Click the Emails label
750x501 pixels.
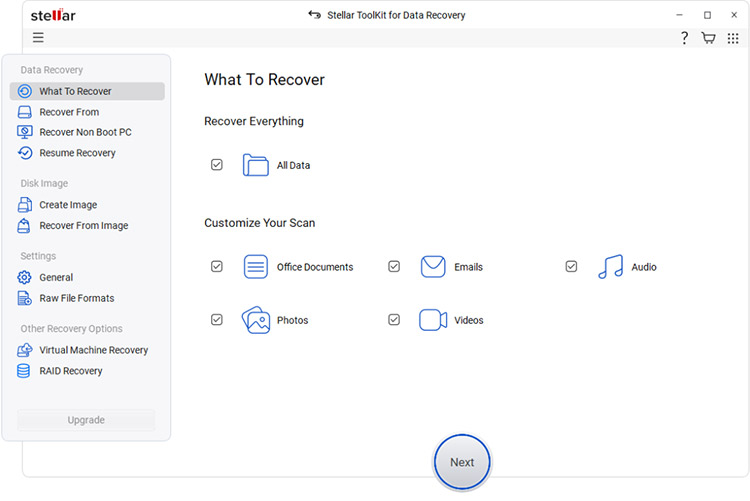pos(468,267)
